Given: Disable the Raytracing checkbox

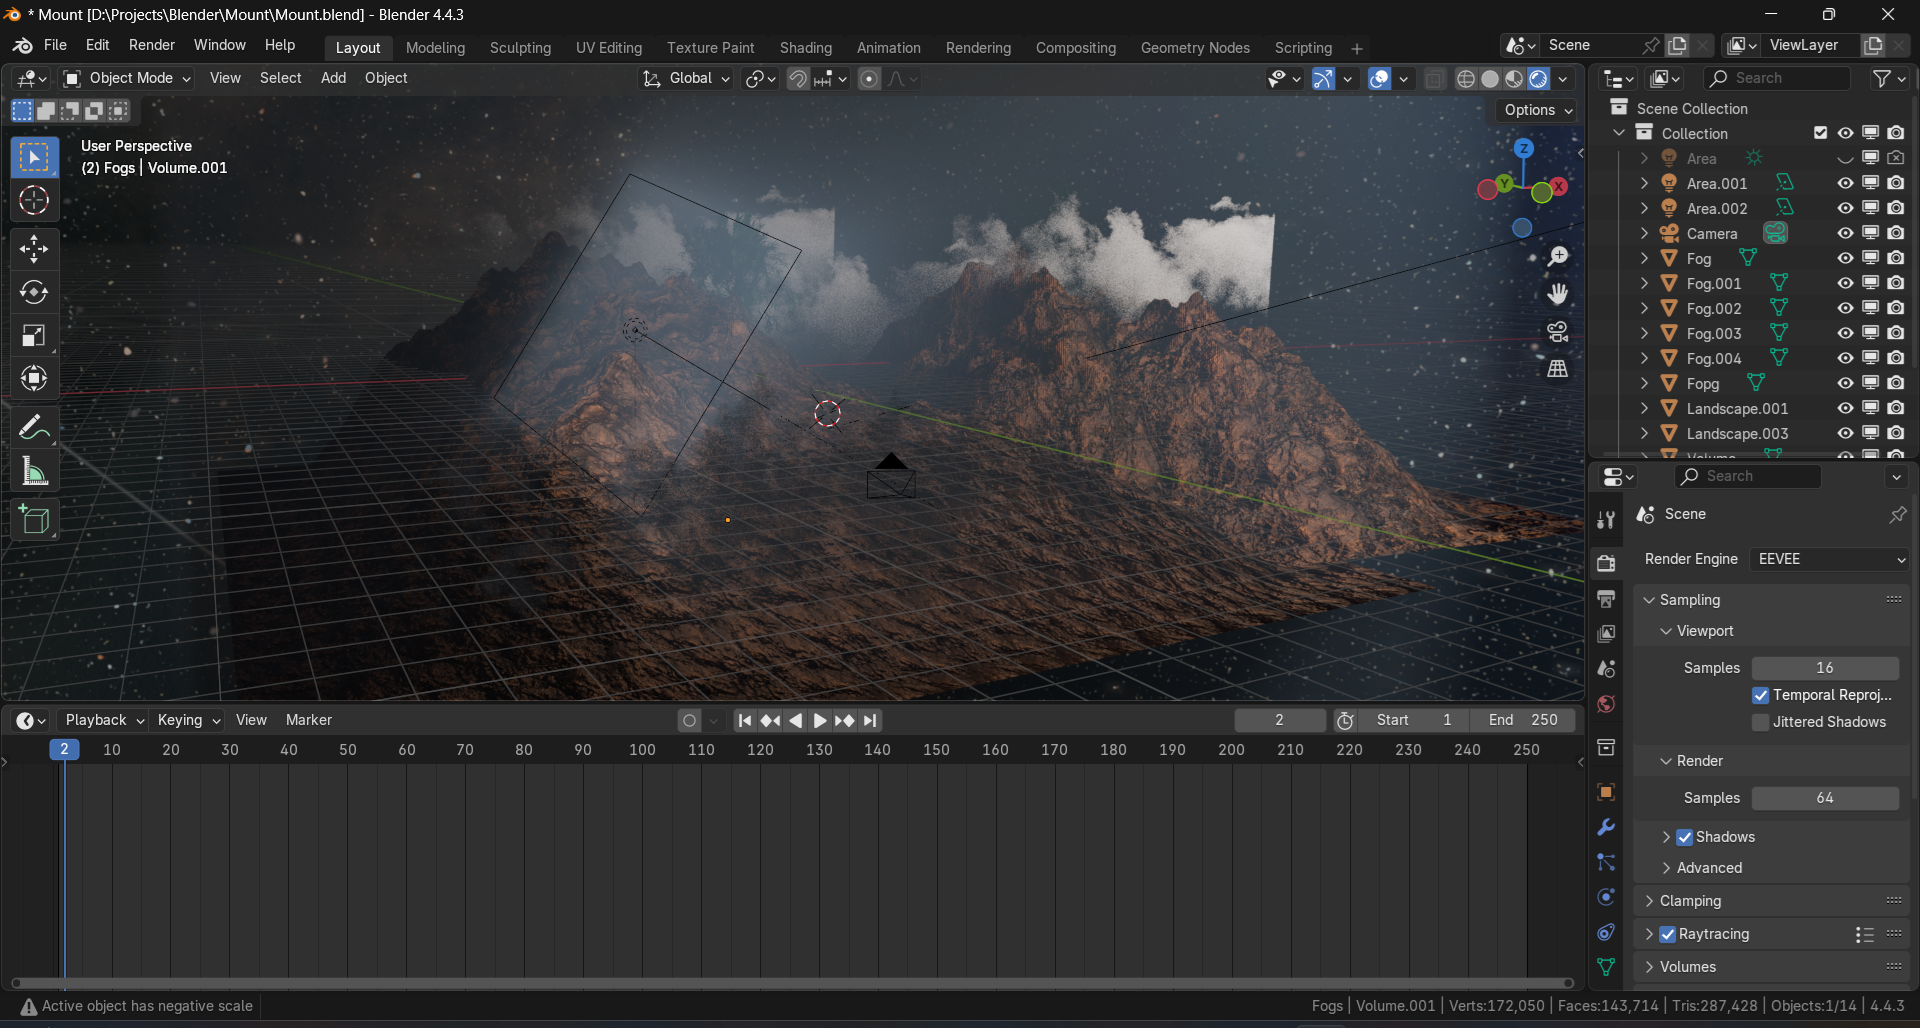Looking at the screenshot, I should (x=1668, y=934).
